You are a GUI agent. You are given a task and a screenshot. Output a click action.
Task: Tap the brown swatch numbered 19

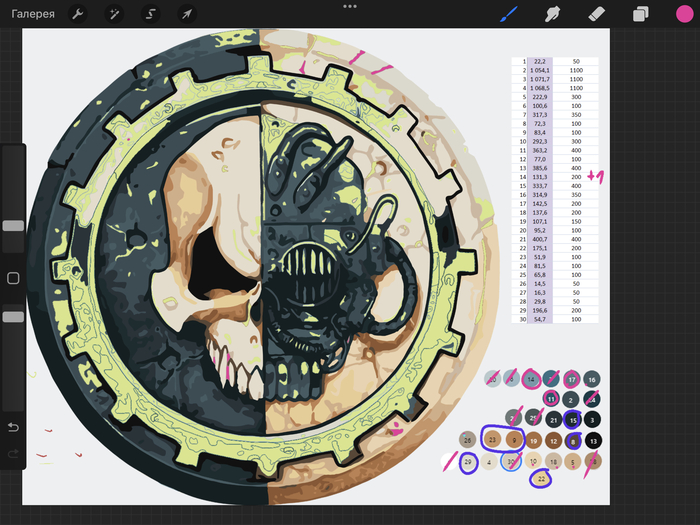(x=533, y=440)
